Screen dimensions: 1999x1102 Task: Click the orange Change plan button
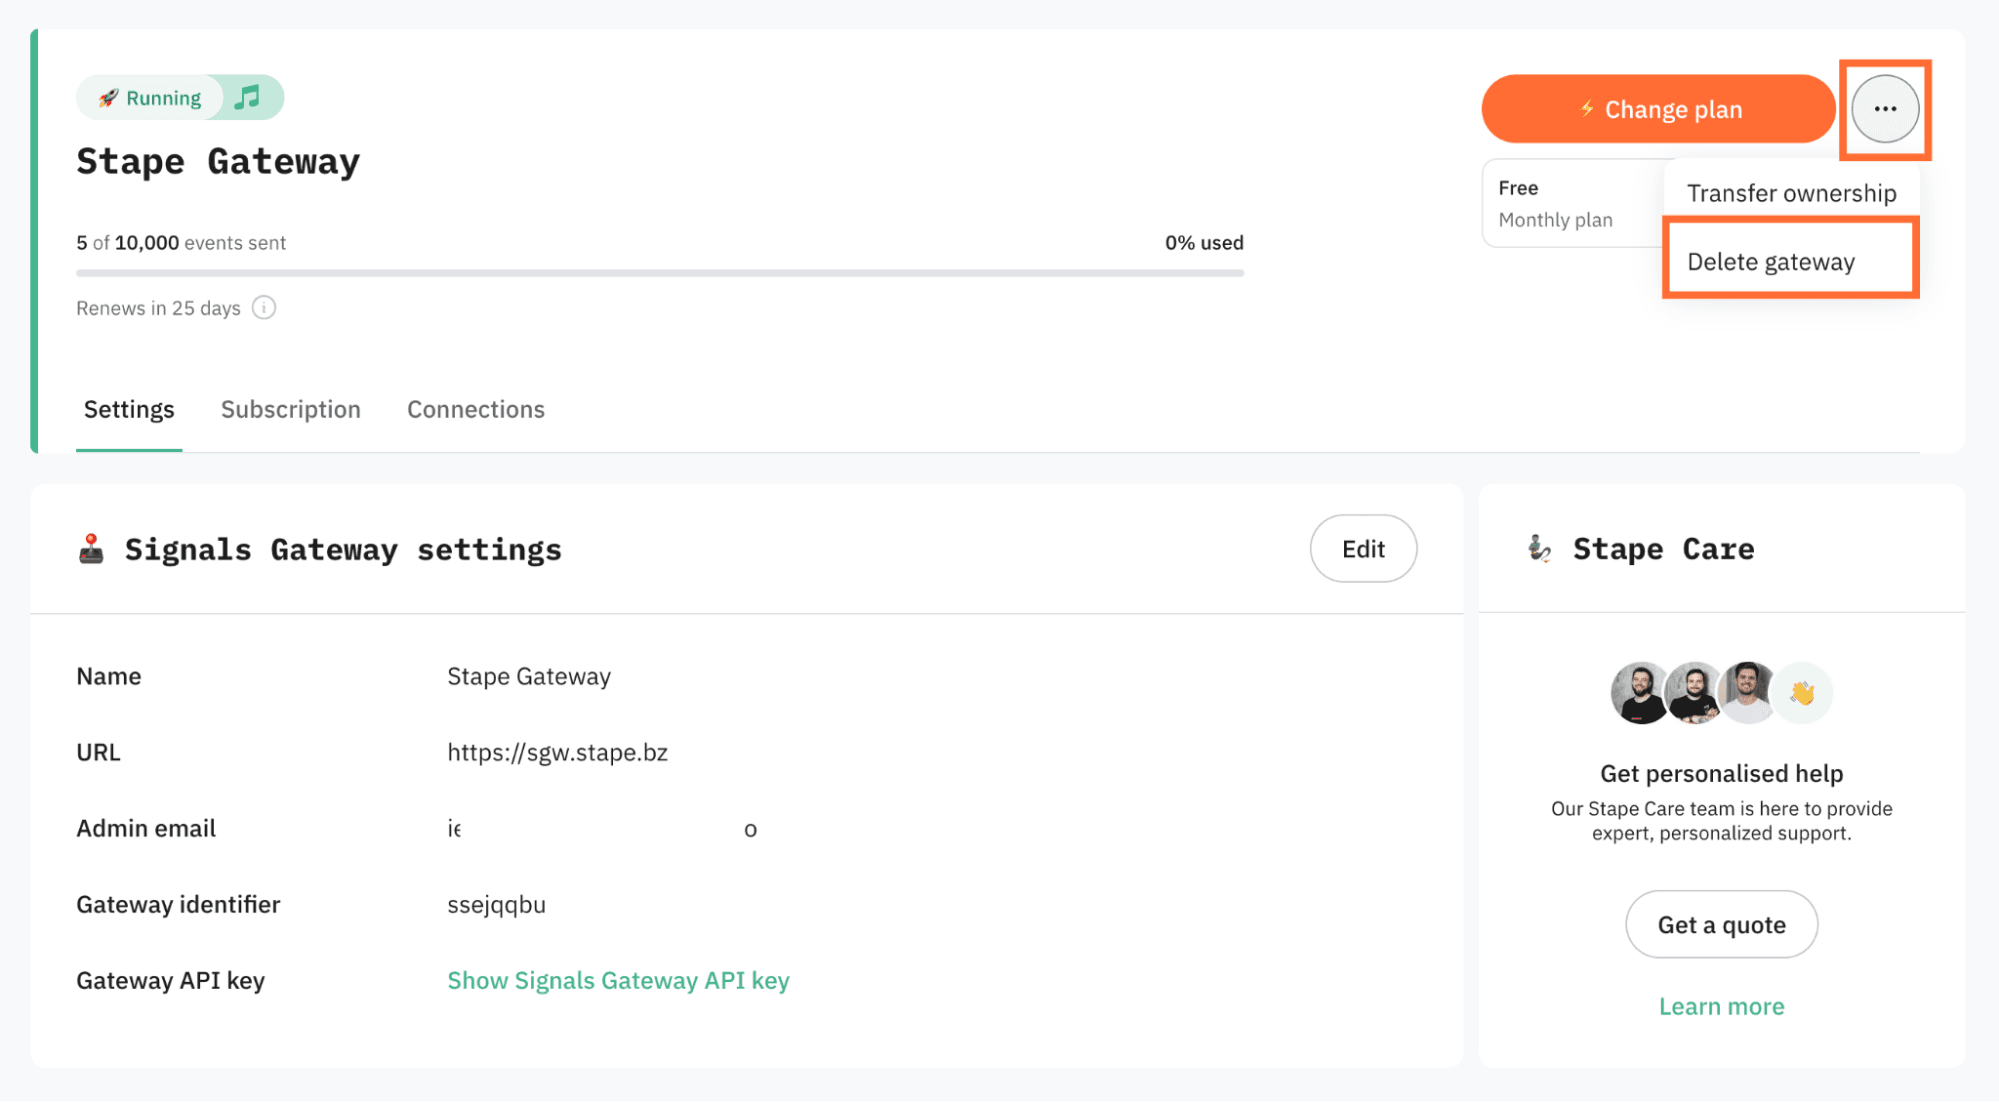point(1658,109)
